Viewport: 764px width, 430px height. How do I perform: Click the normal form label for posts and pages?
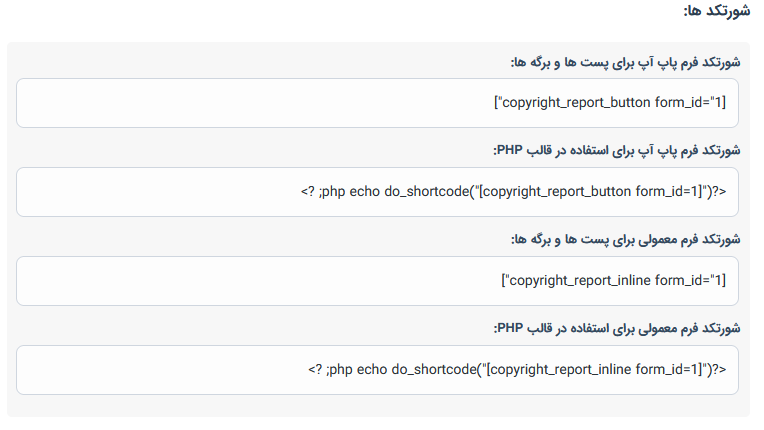click(625, 240)
